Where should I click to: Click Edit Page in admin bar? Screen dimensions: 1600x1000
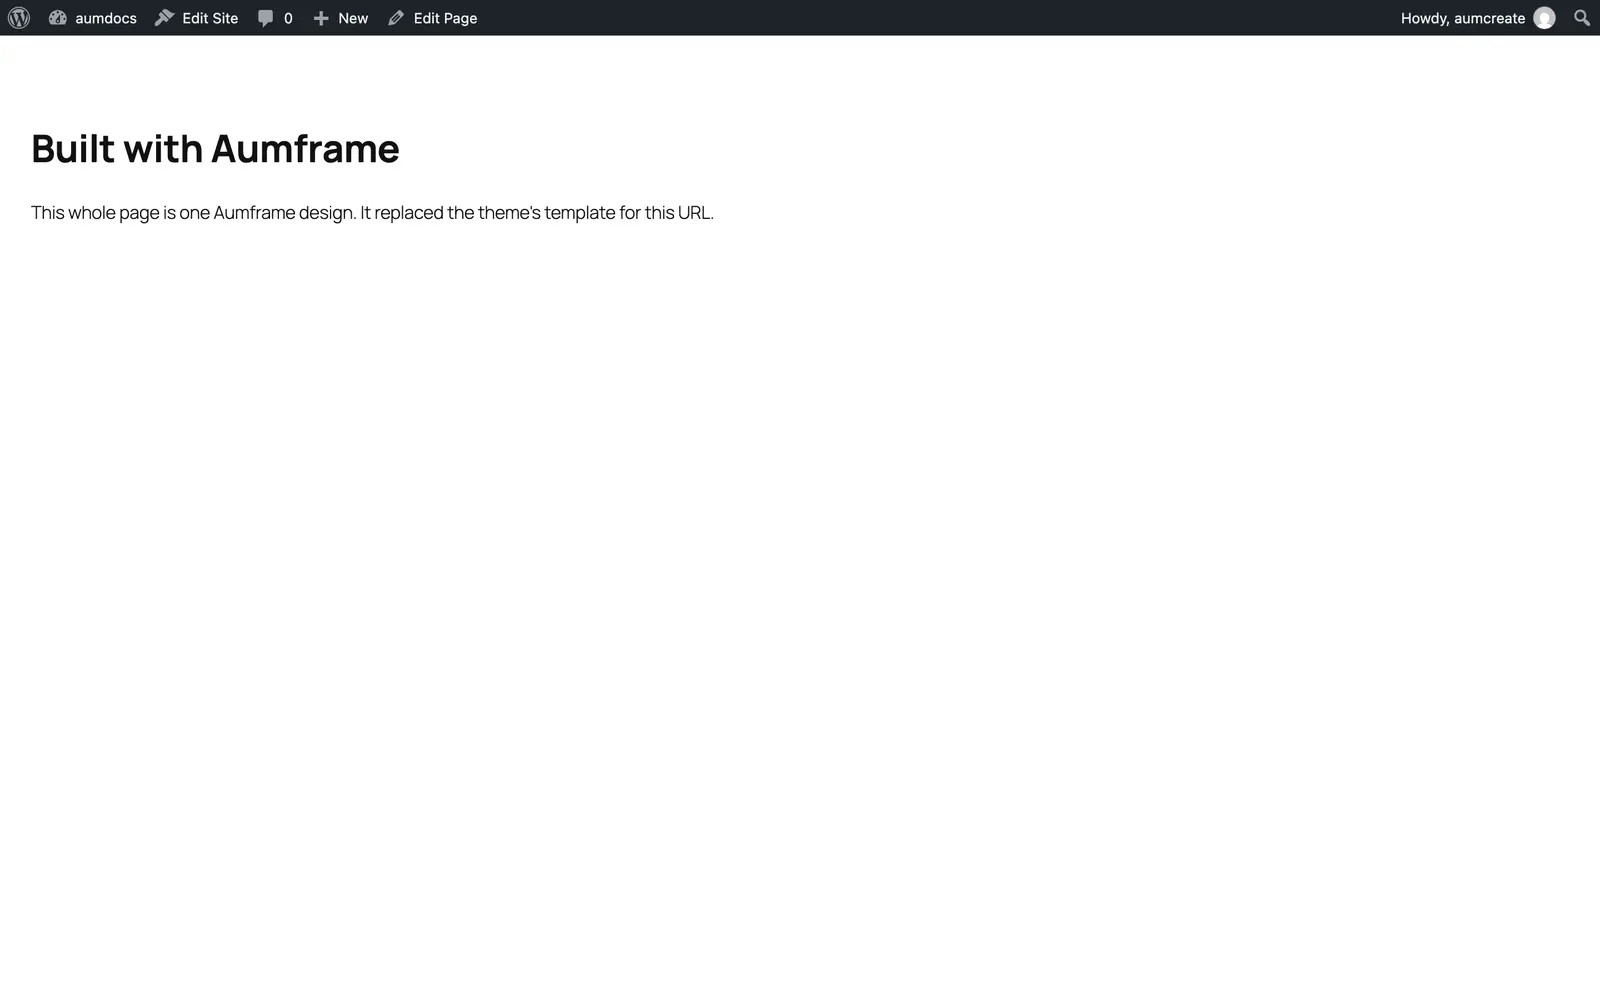tap(433, 18)
